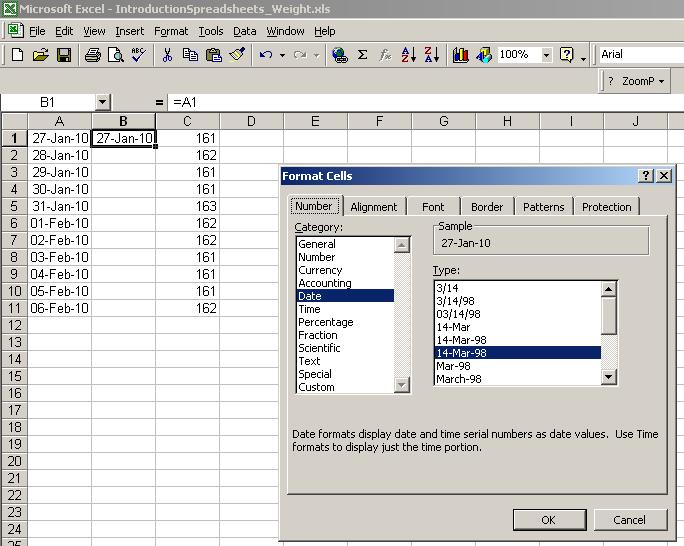
Task: Click the Format Cells help question button
Action: (646, 176)
